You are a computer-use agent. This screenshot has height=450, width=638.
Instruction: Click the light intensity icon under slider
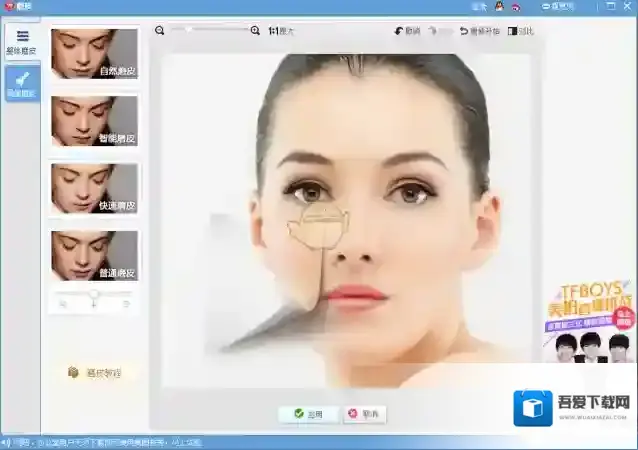63,304
